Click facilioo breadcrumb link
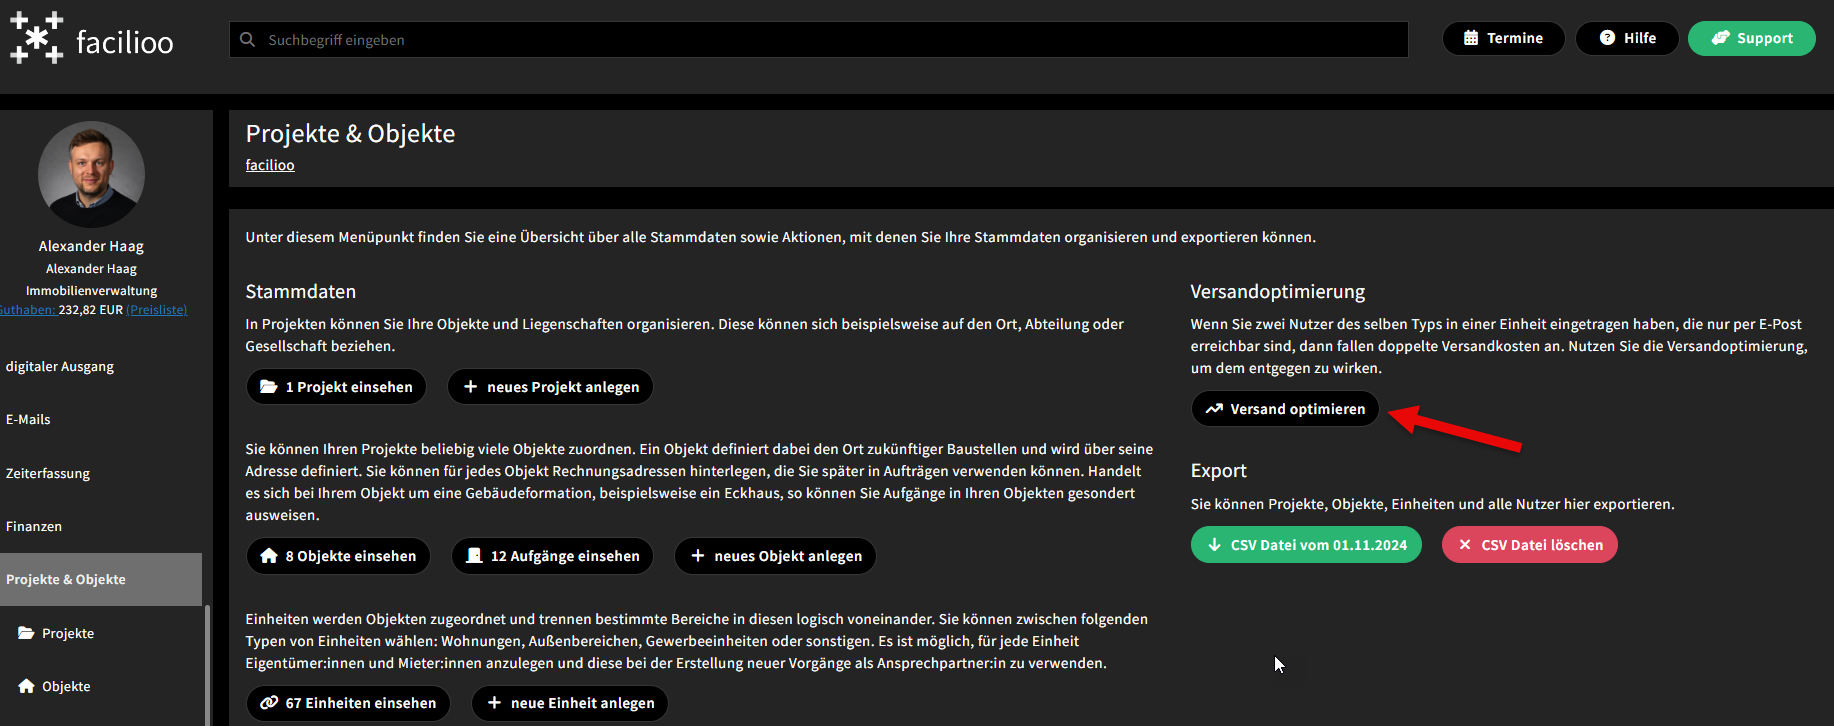Image resolution: width=1834 pixels, height=726 pixels. point(270,165)
